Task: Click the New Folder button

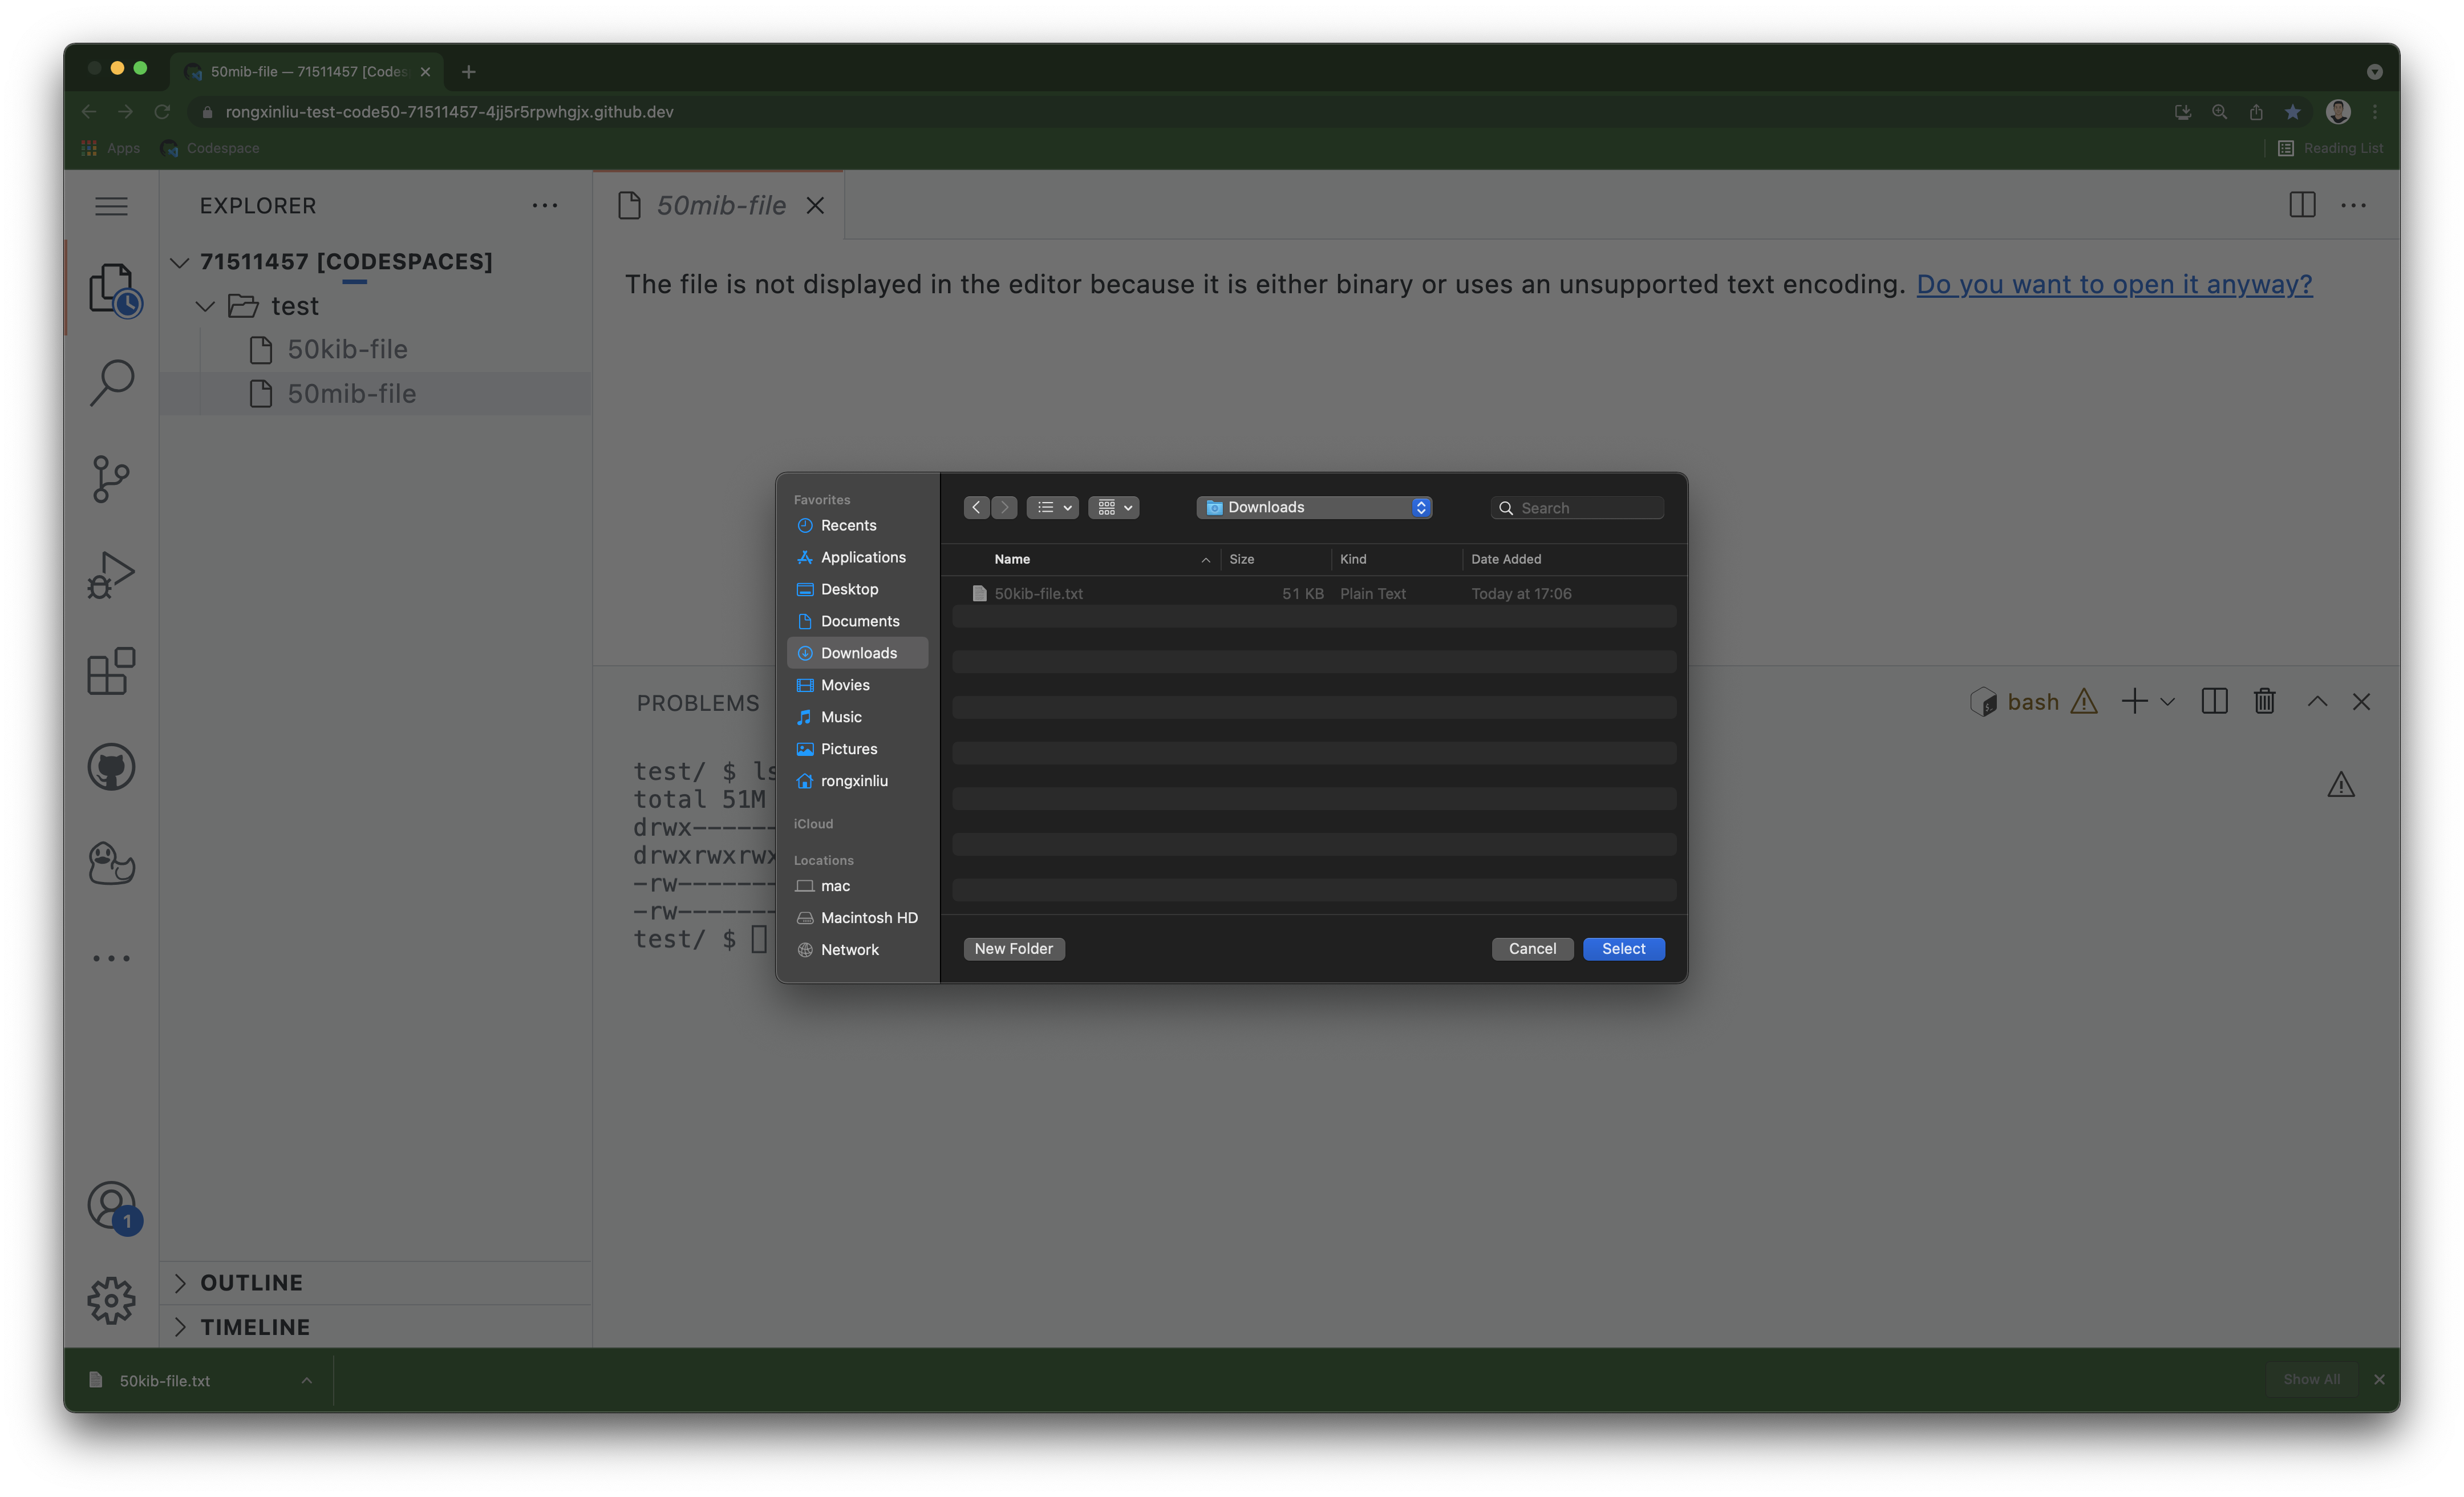Action: [1013, 948]
